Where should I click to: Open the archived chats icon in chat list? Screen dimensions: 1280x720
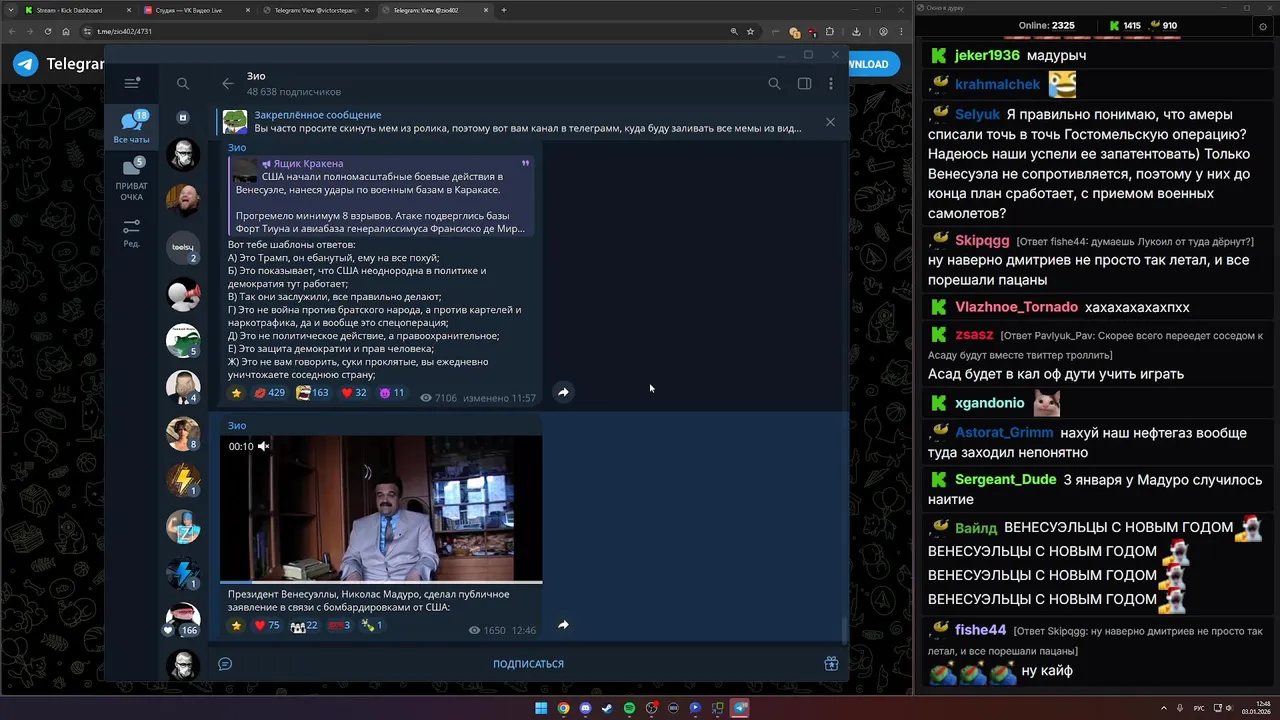pos(183,118)
